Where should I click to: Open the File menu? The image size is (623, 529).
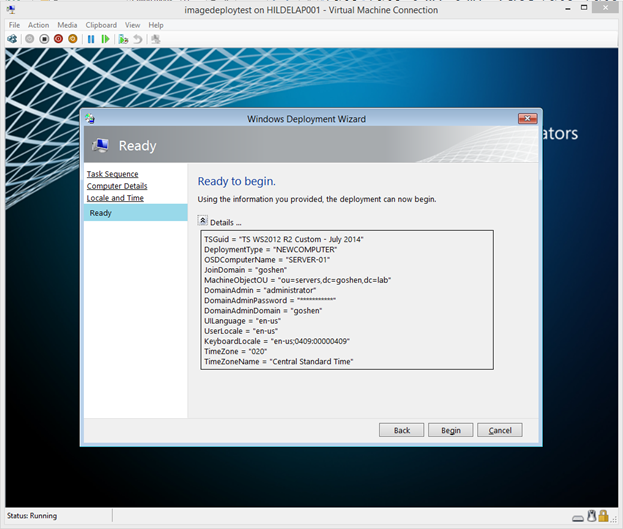coord(14,25)
